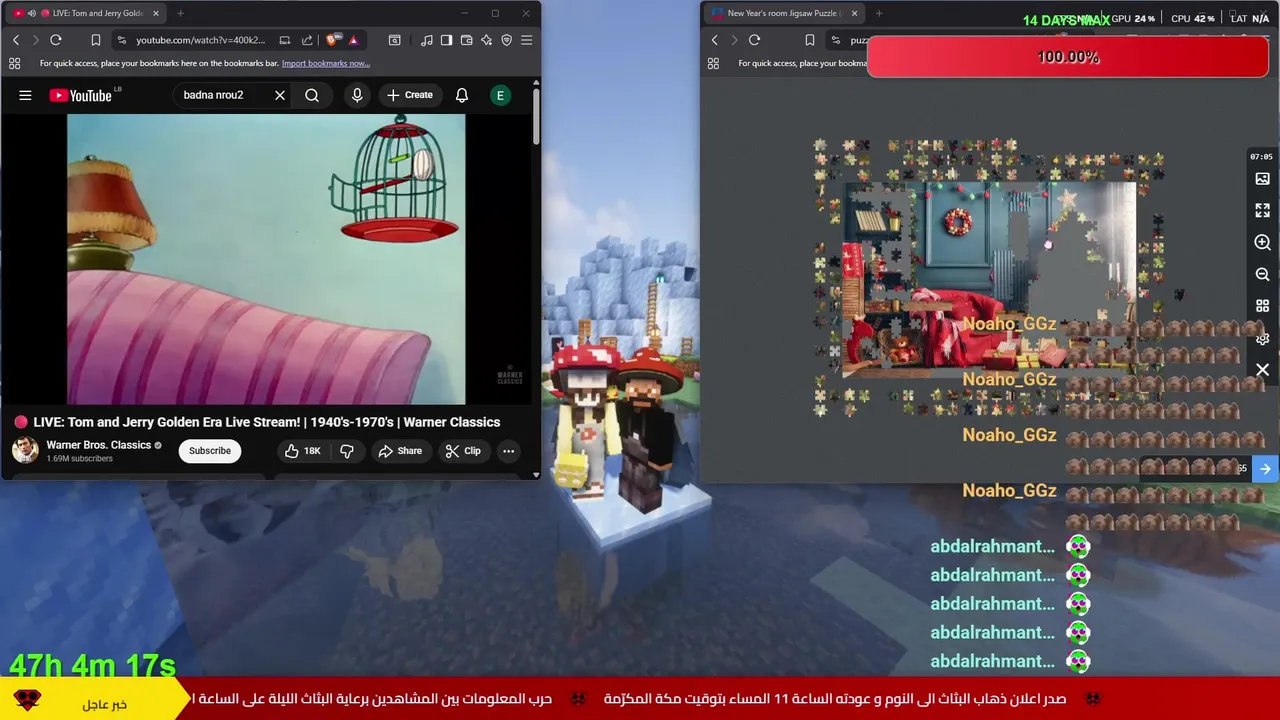Open the media control music note icon

(x=427, y=40)
